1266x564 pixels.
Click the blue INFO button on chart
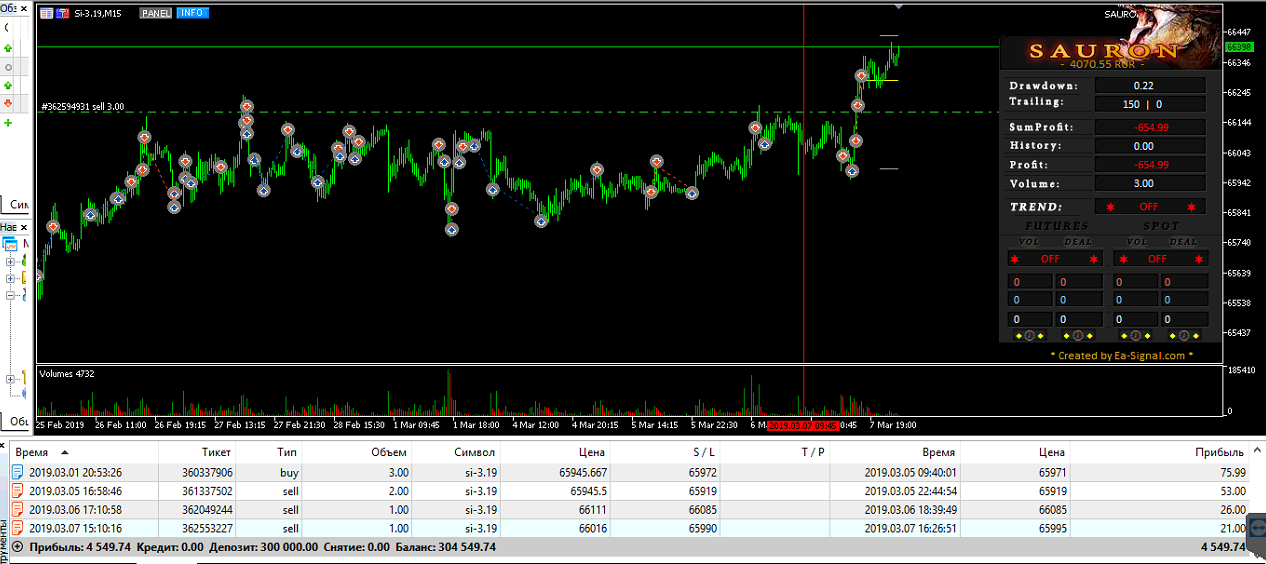(x=192, y=13)
